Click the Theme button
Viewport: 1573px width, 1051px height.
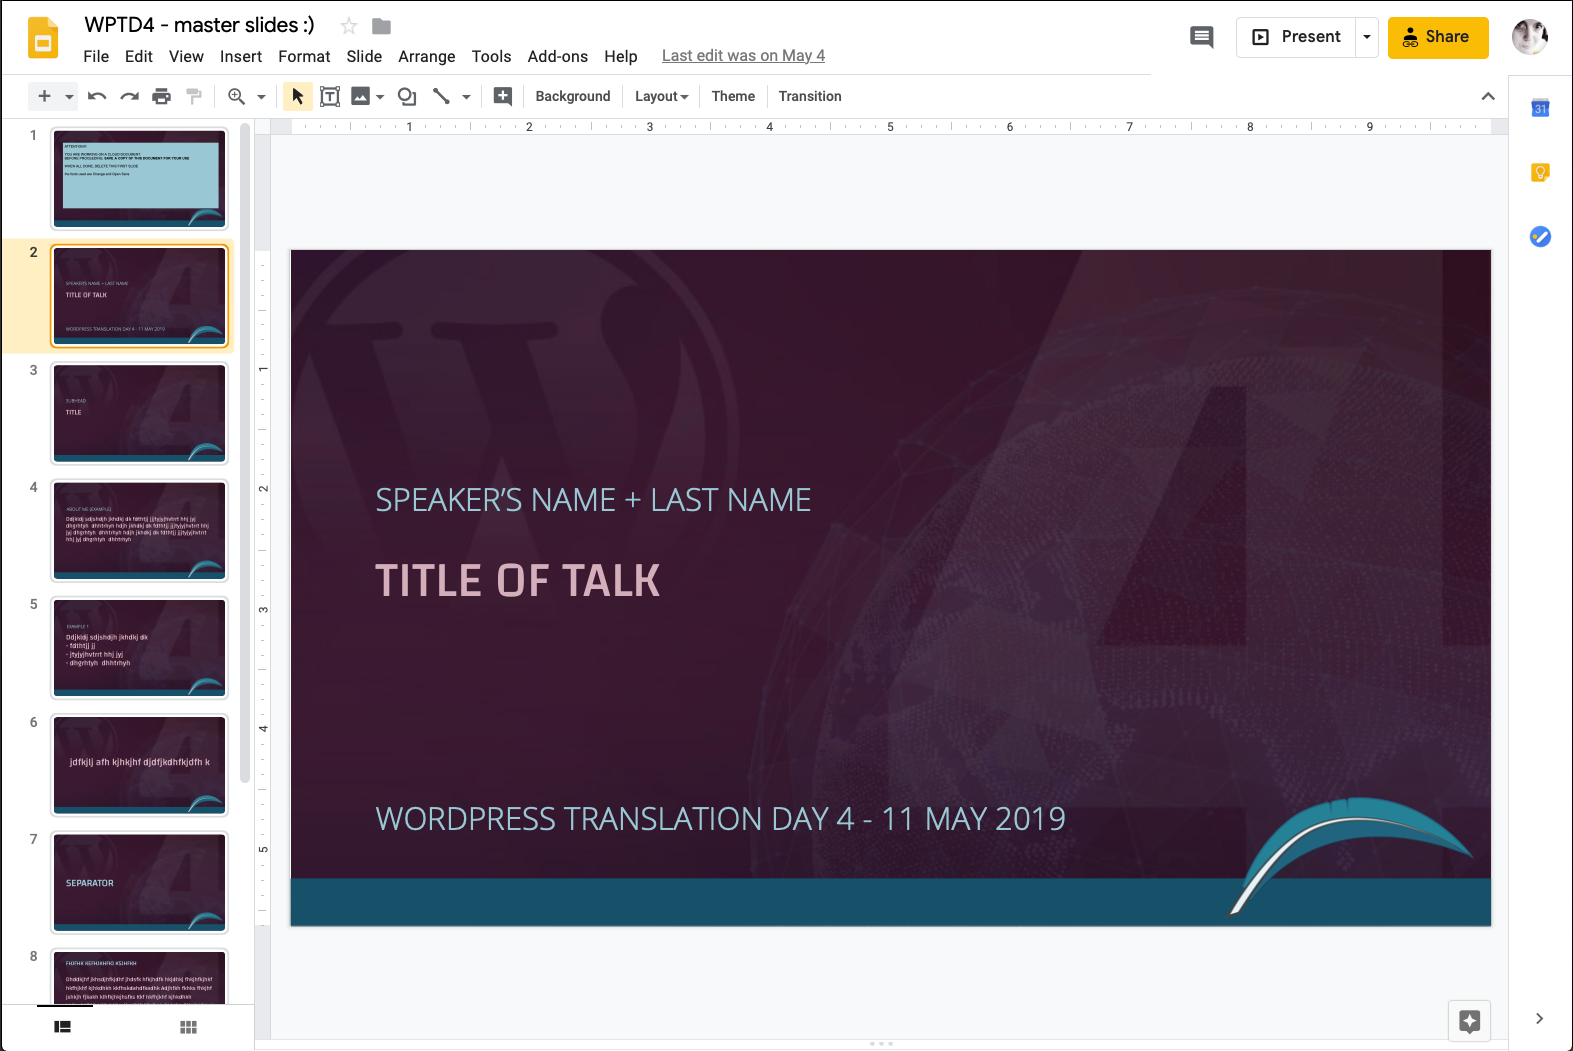coord(733,96)
